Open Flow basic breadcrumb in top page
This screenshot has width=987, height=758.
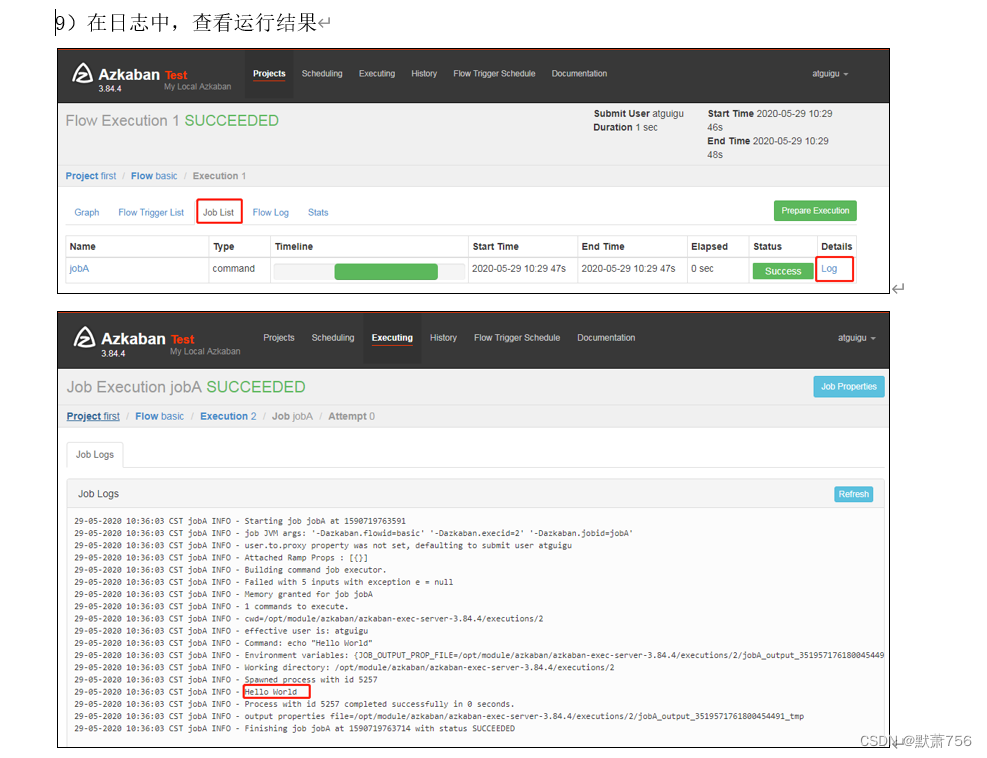[x=154, y=176]
